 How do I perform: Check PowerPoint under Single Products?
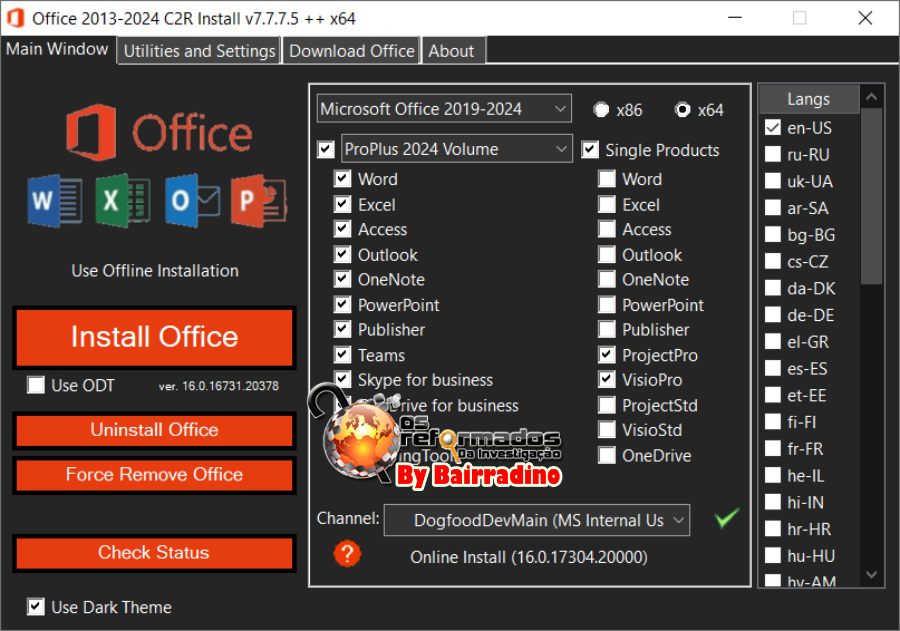(x=607, y=304)
